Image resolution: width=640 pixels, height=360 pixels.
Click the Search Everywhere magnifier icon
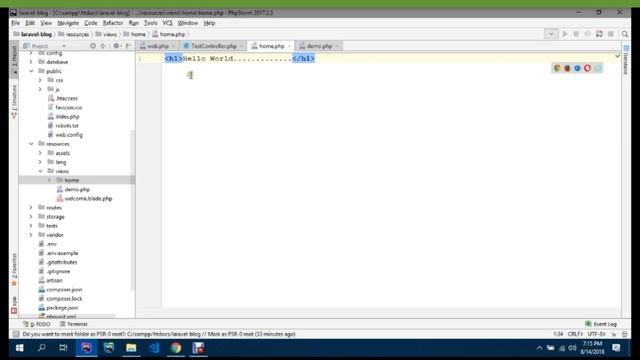[625, 34]
